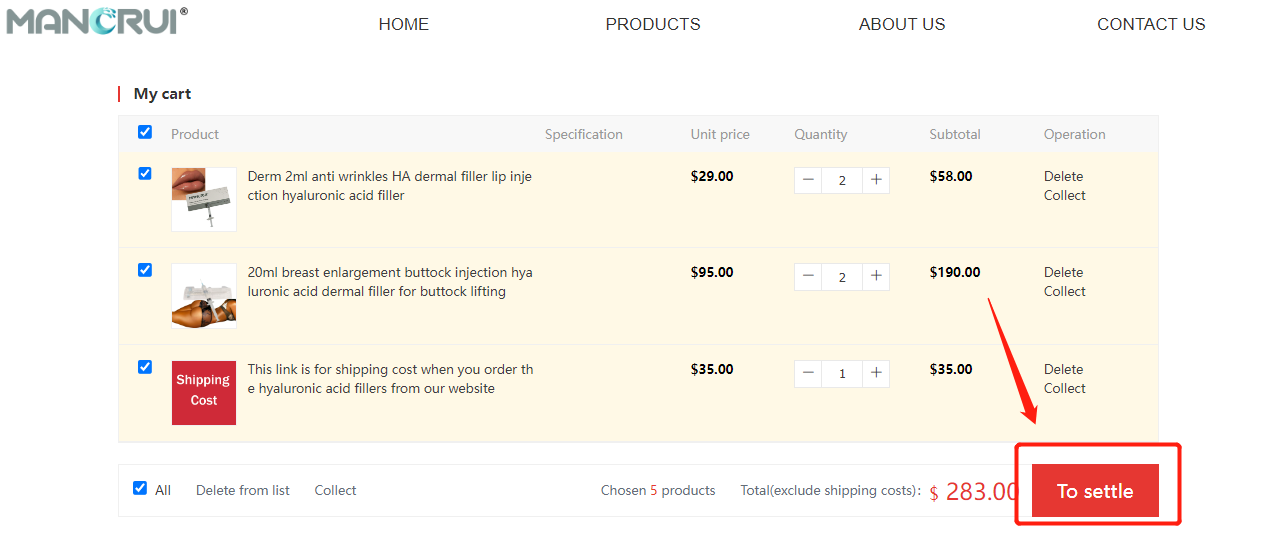
Task: Toggle the bottom All checkbox
Action: coord(140,488)
